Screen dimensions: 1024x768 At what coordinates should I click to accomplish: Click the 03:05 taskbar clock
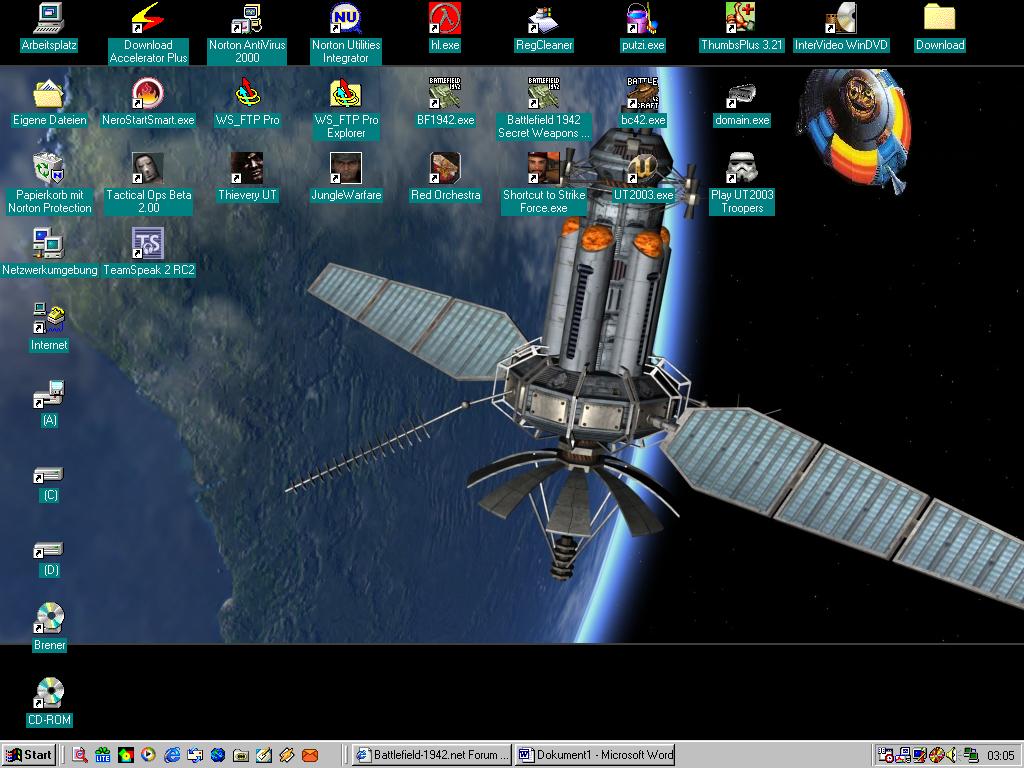[x=1000, y=756]
